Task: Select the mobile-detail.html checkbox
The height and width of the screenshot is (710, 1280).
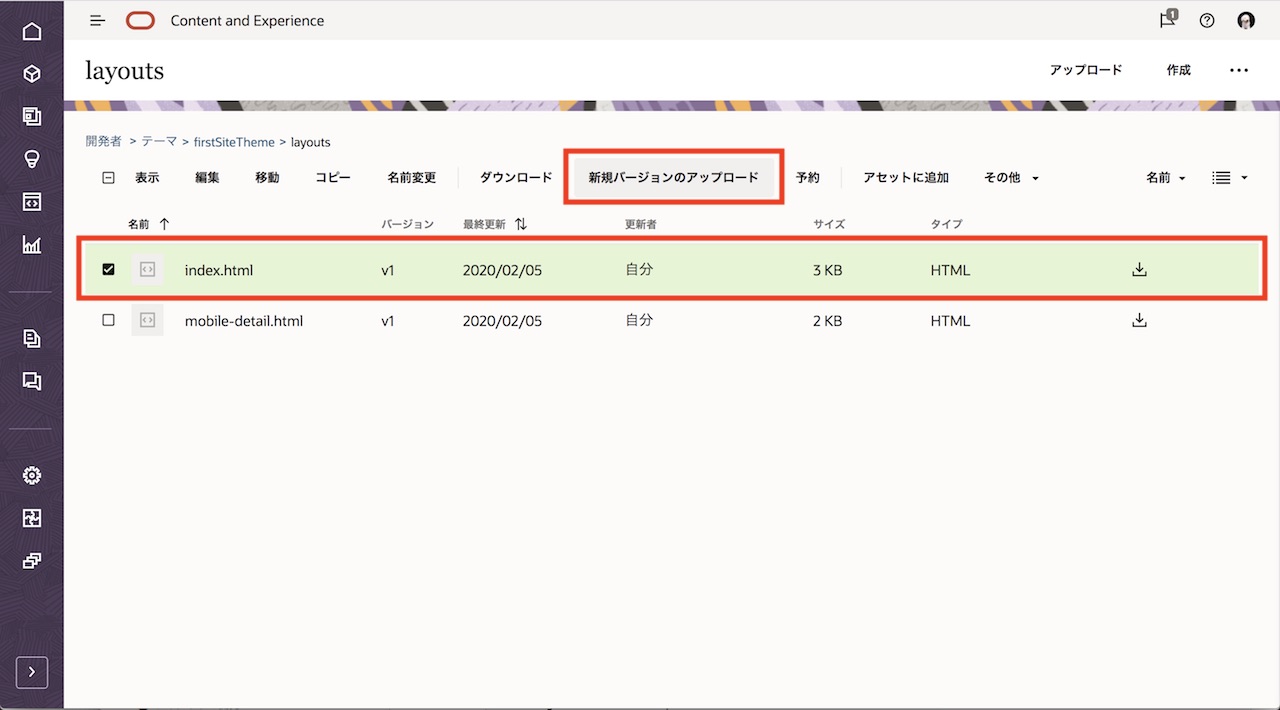Action: (109, 321)
